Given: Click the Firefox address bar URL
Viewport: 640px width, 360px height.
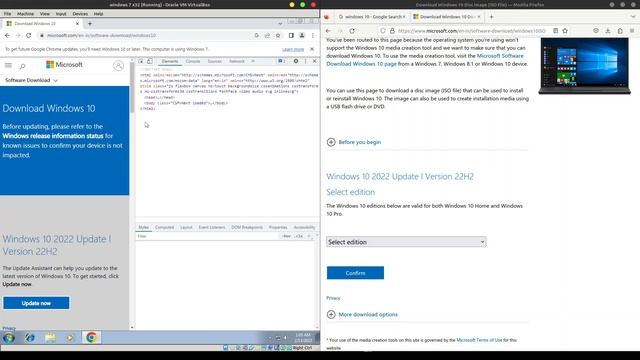Looking at the screenshot, I should tap(471, 31).
